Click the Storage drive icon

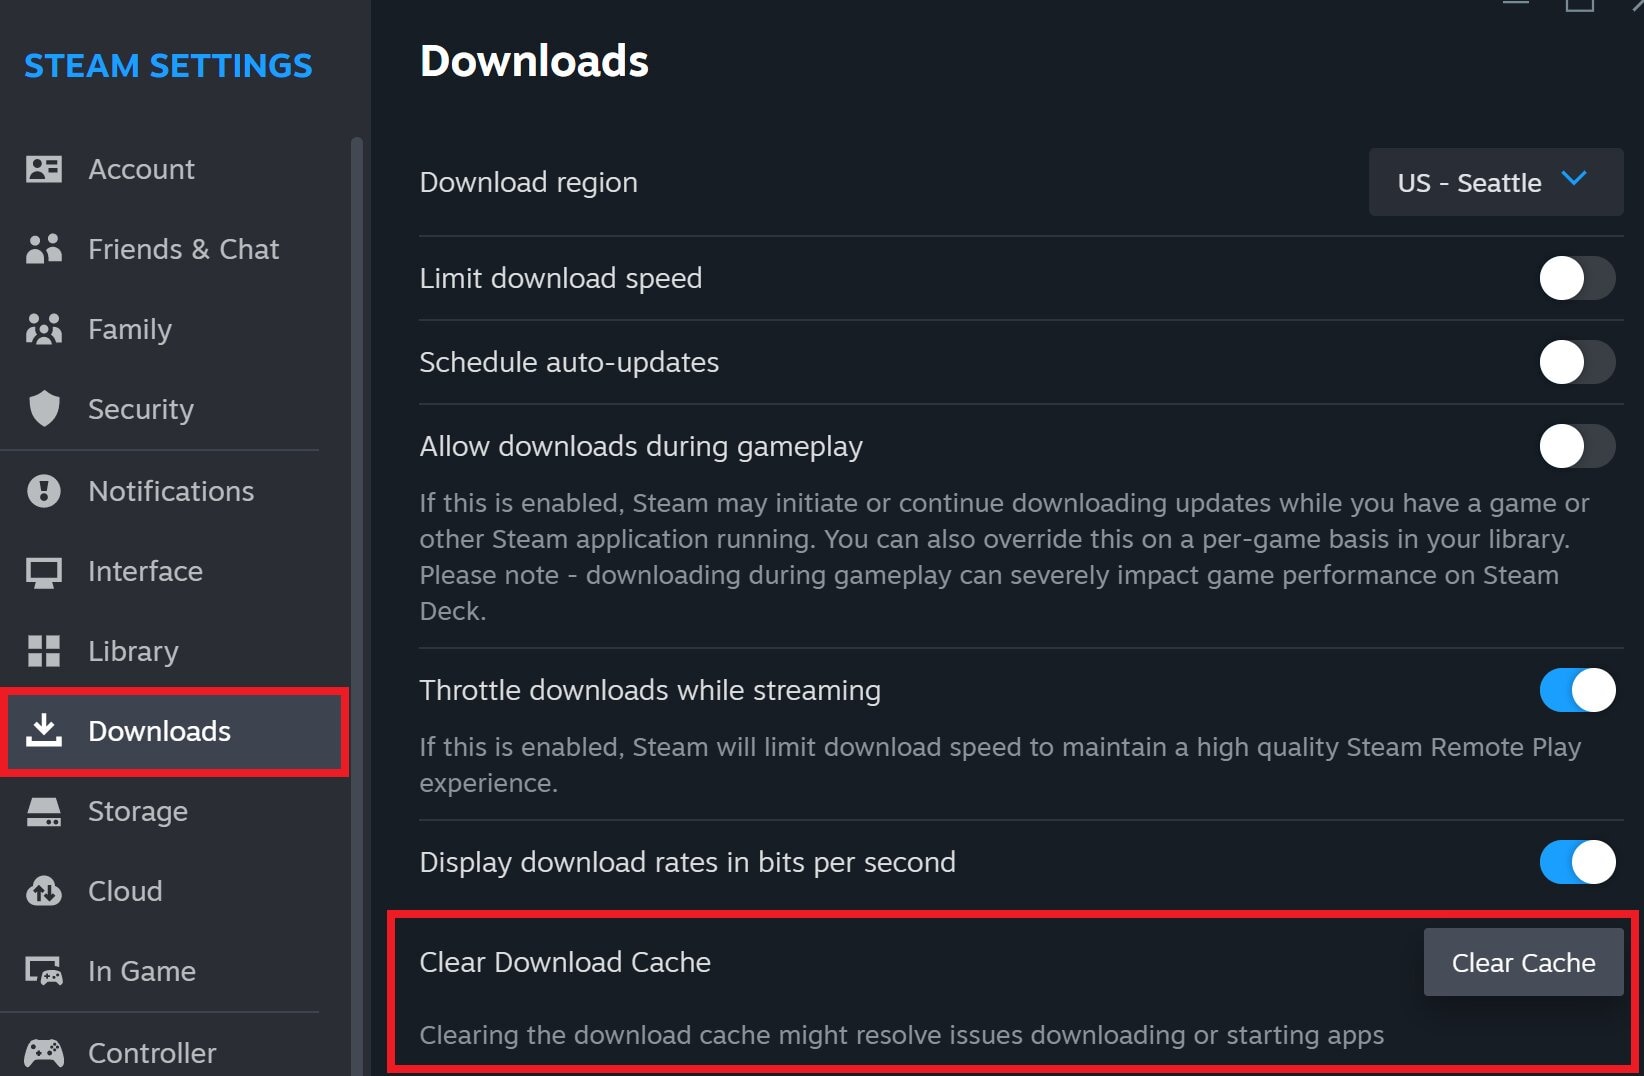point(44,812)
